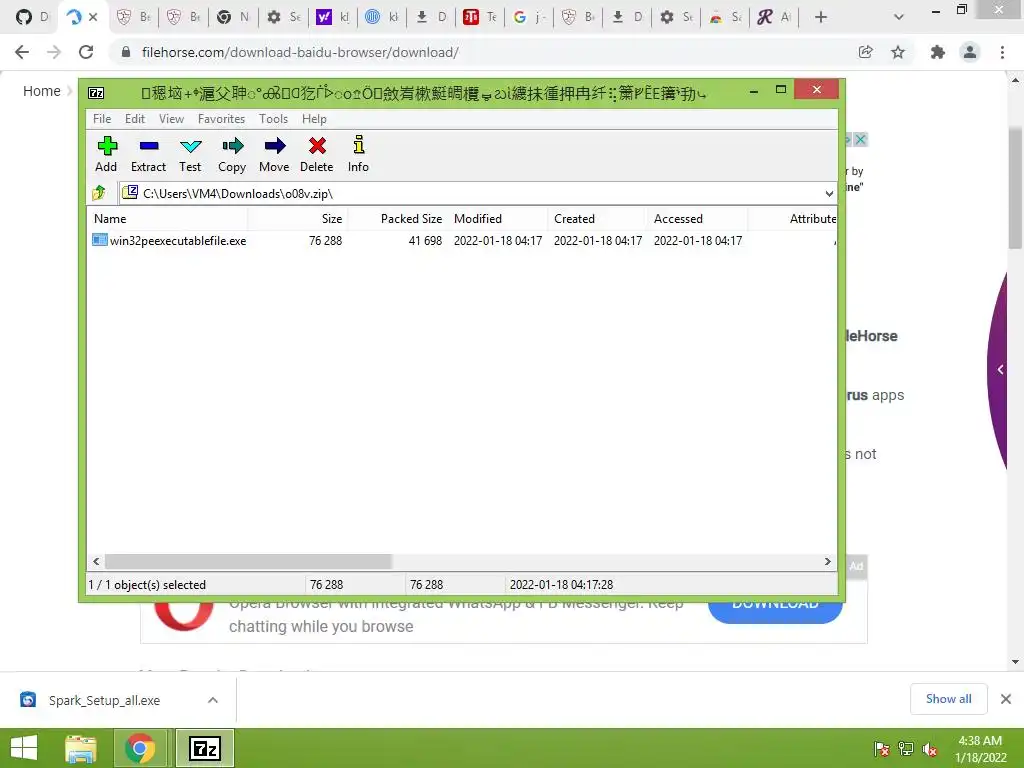This screenshot has height=768, width=1024.
Task: Expand the purple side panel chevron
Action: pos(1000,370)
